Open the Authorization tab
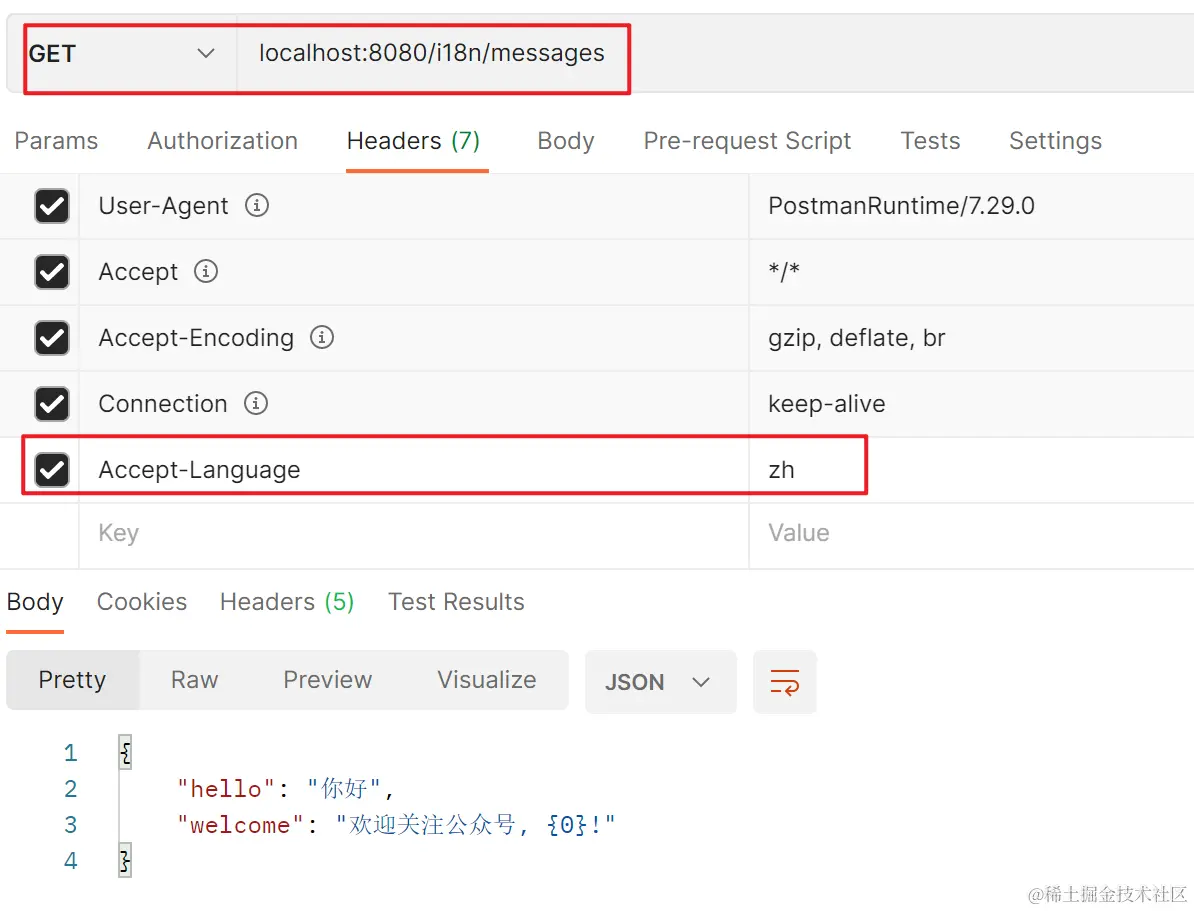The image size is (1194, 911). tap(222, 141)
